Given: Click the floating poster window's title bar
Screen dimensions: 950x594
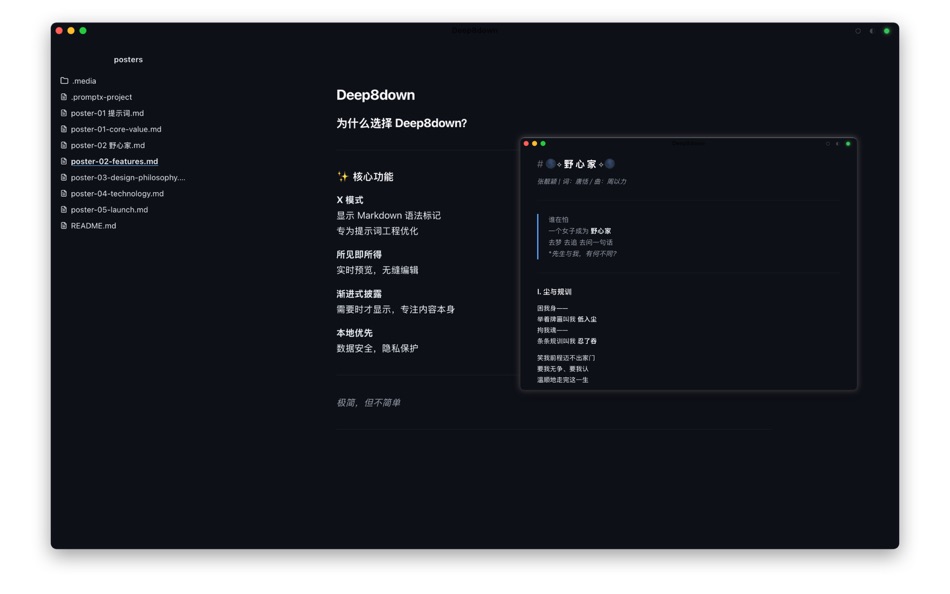Looking at the screenshot, I should click(x=690, y=143).
